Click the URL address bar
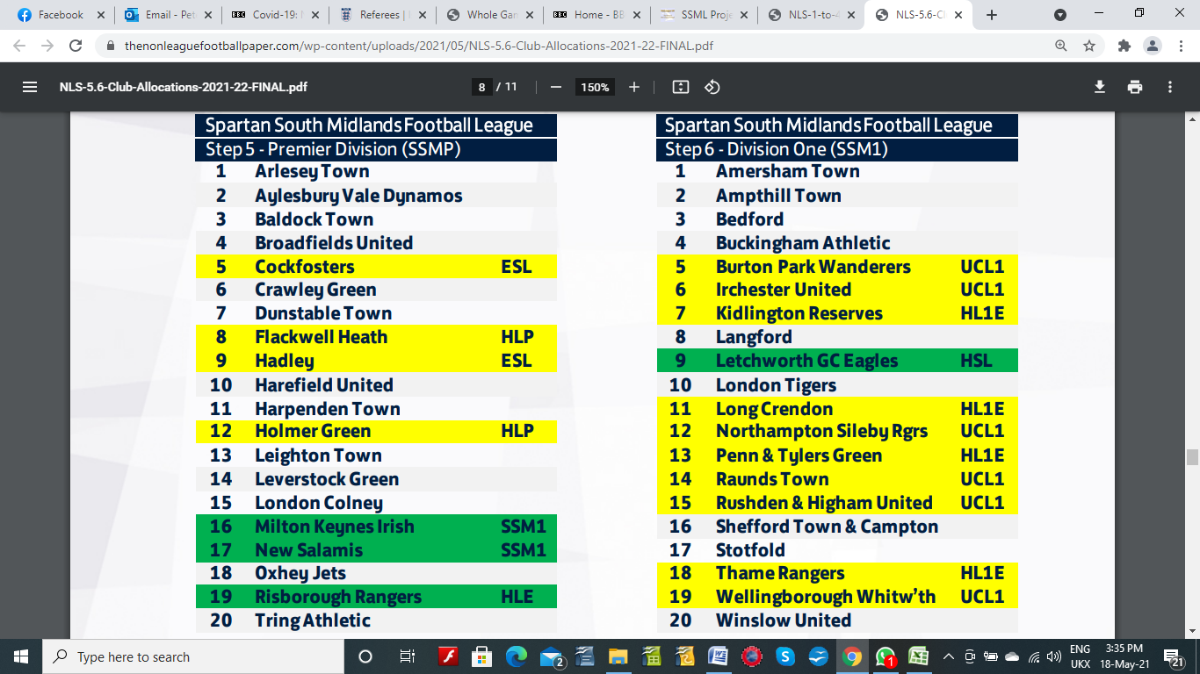This screenshot has height=674, width=1200. pyautogui.click(x=575, y=46)
